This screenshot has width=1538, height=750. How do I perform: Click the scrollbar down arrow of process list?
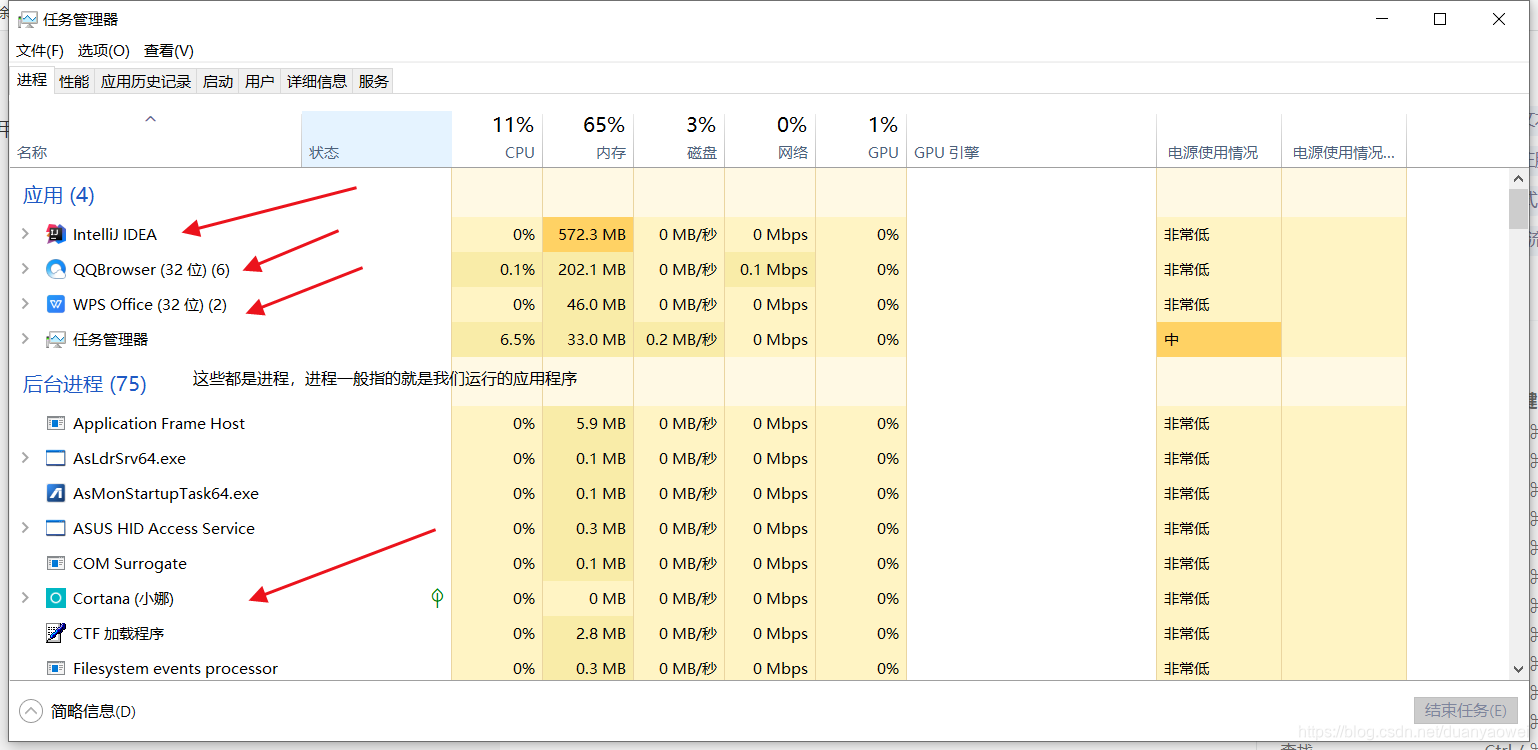click(1518, 669)
